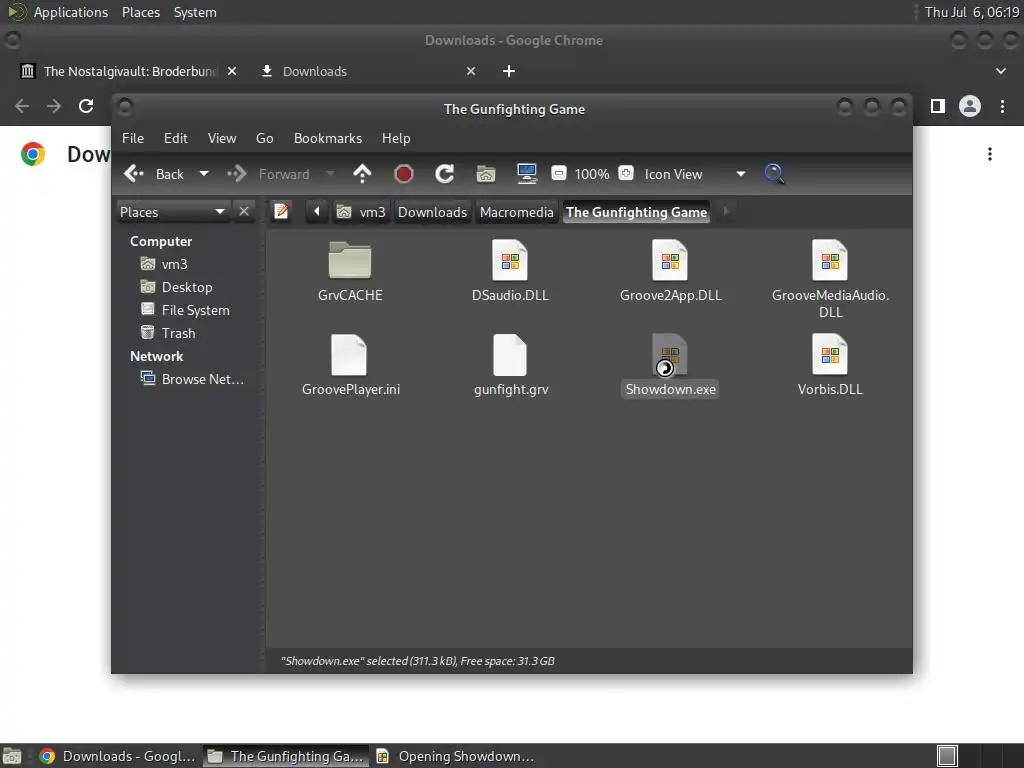Image resolution: width=1024 pixels, height=768 pixels.
Task: Select the Showdown.exe file icon
Action: [670, 355]
